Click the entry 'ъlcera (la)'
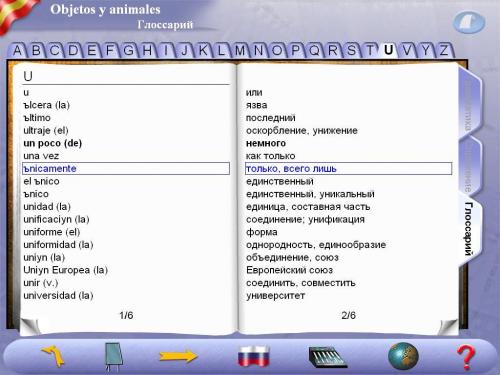 [x=47, y=105]
